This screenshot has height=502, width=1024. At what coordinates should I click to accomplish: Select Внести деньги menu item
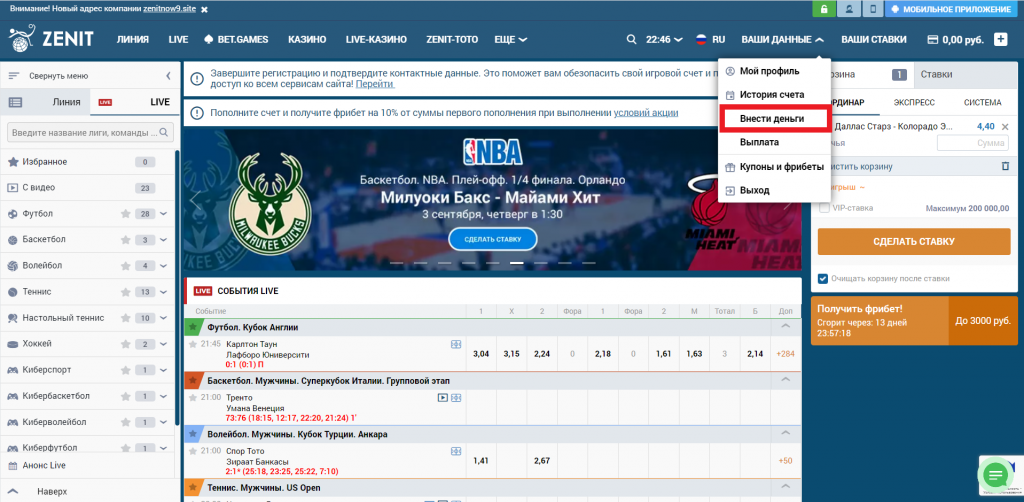pos(775,119)
